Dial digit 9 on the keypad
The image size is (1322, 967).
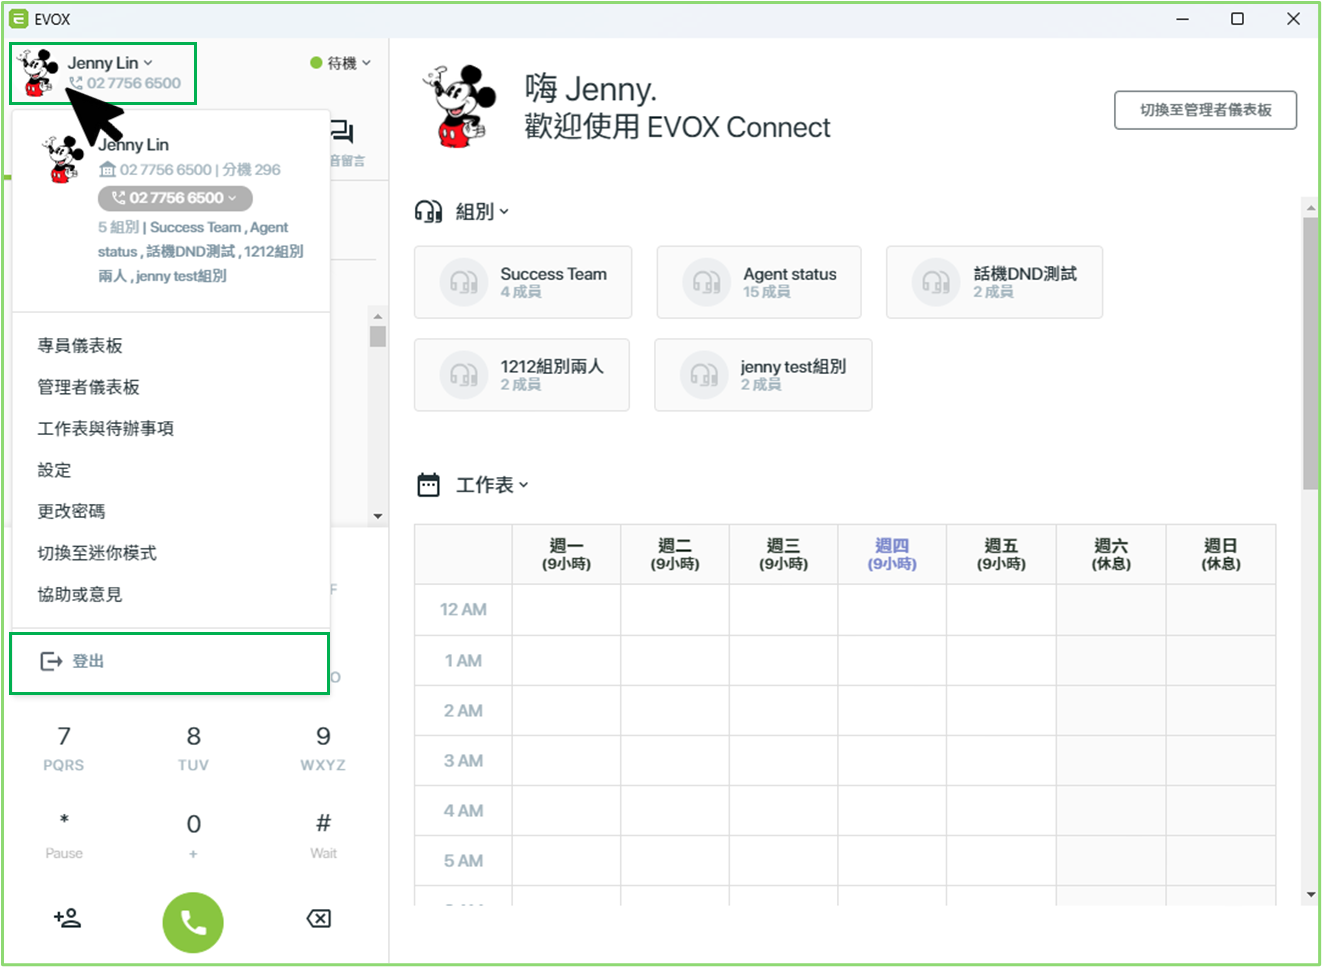coord(323,748)
